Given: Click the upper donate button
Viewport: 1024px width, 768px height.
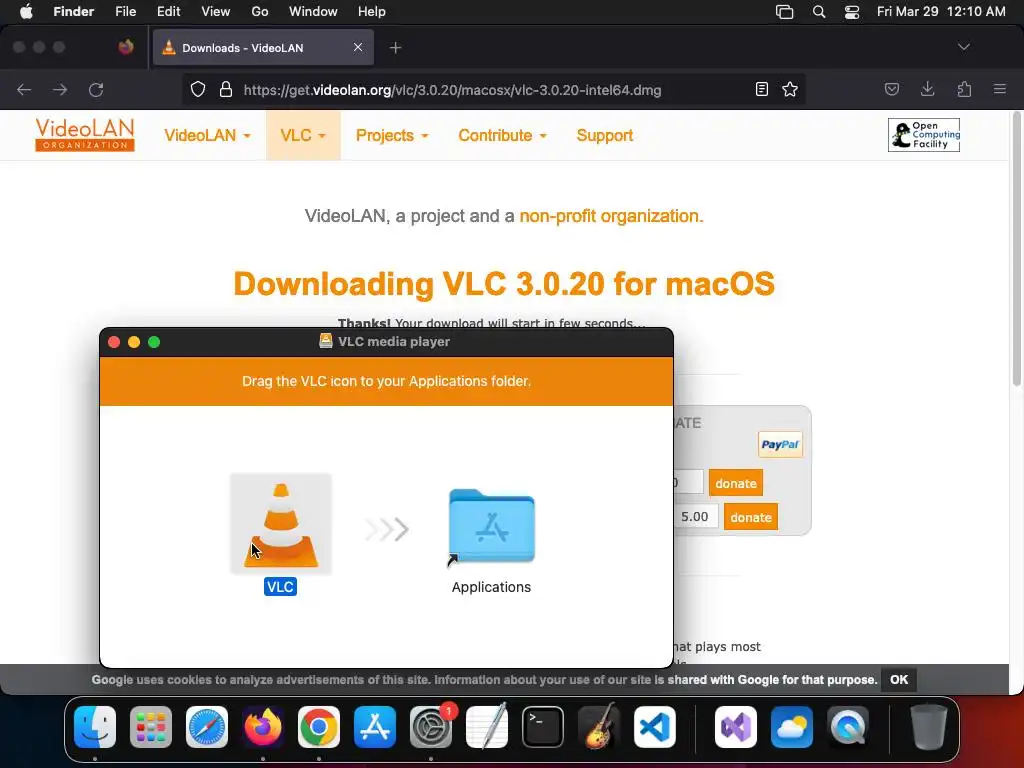Looking at the screenshot, I should (735, 483).
